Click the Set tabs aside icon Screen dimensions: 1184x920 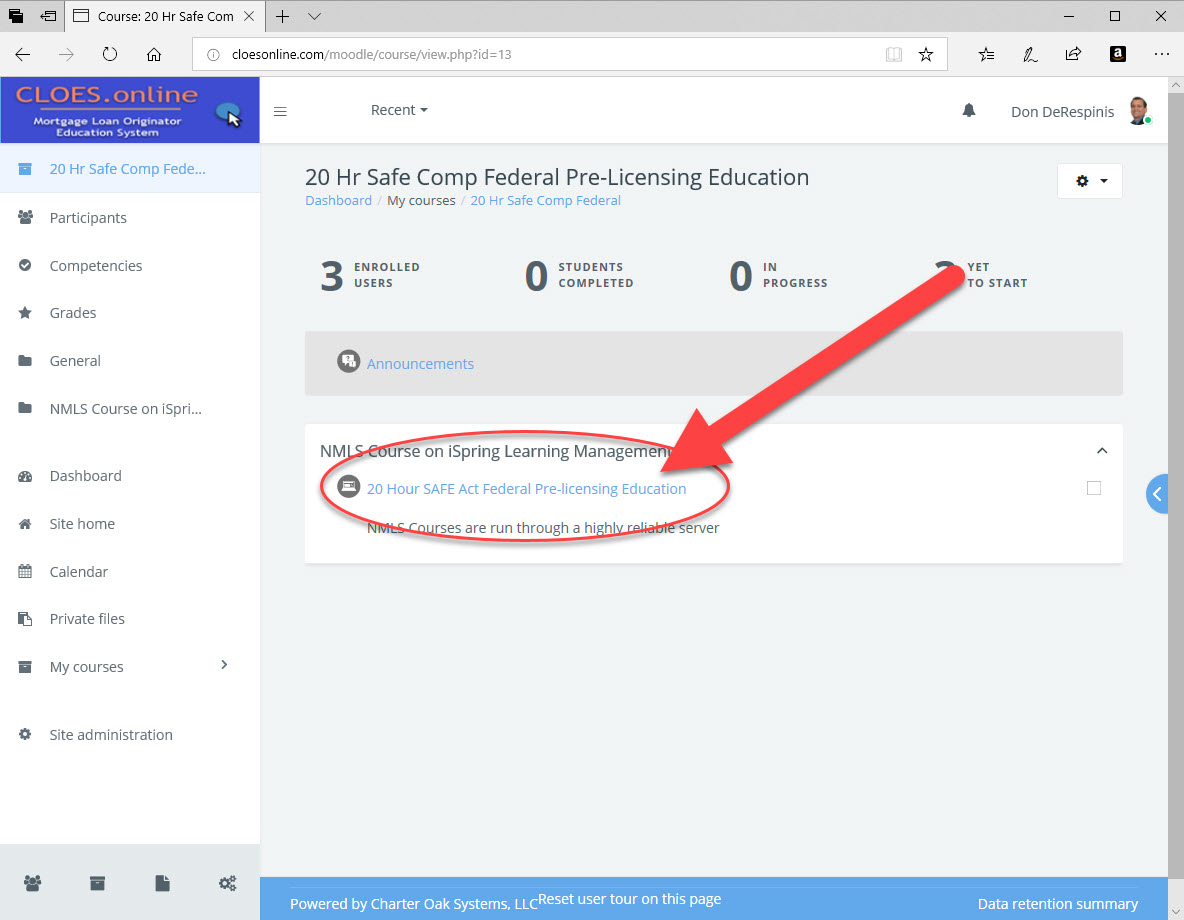48,16
